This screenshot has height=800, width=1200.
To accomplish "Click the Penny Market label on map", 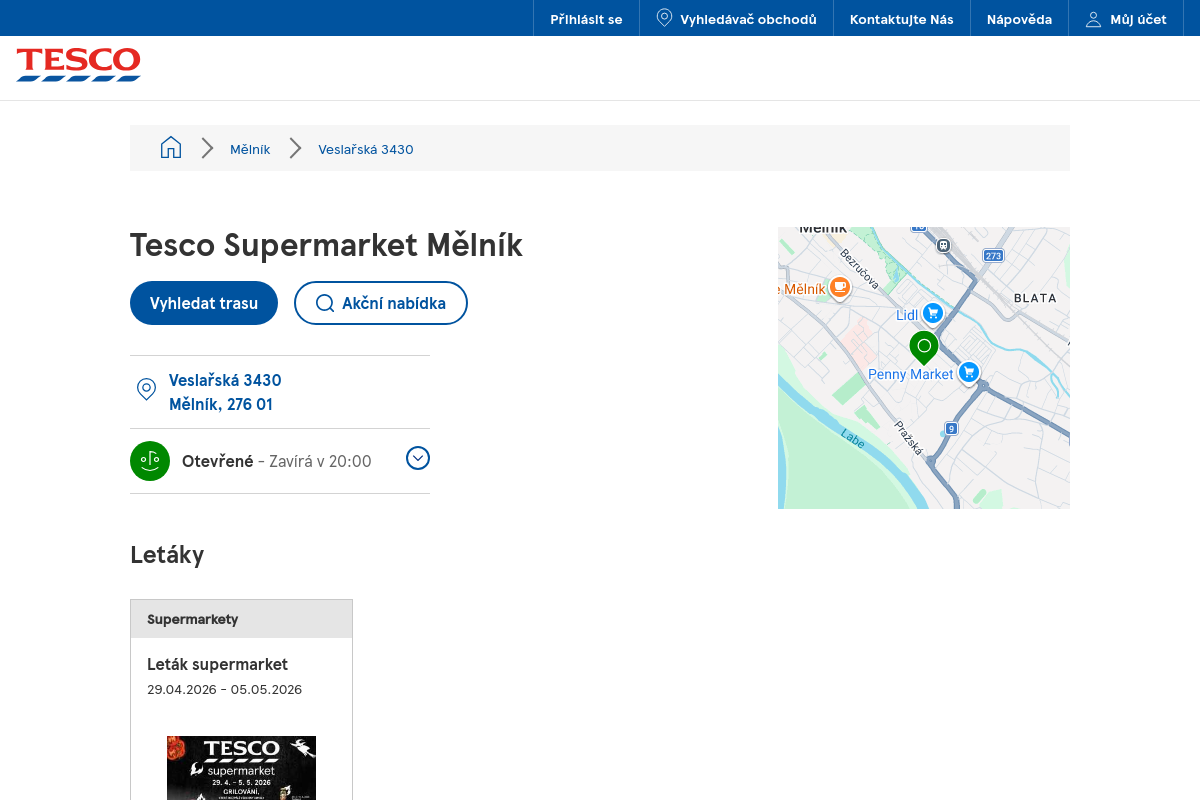I will pyautogui.click(x=911, y=374).
